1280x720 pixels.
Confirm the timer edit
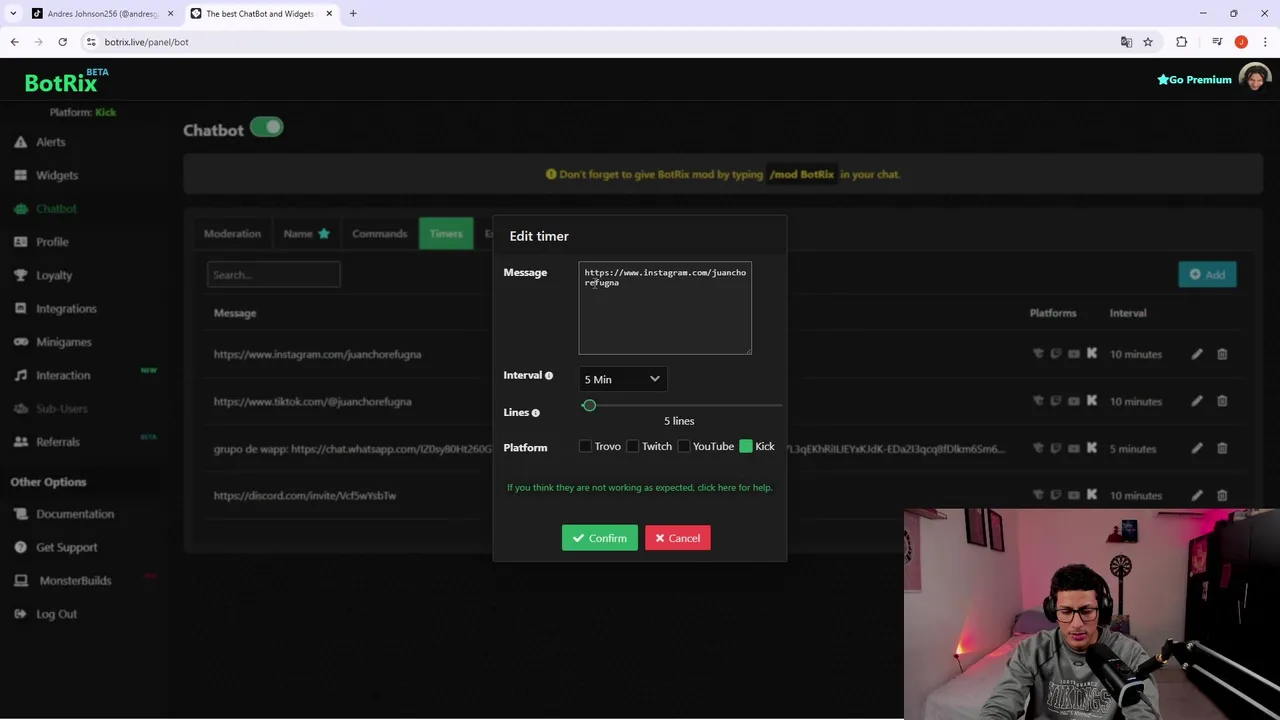point(599,538)
